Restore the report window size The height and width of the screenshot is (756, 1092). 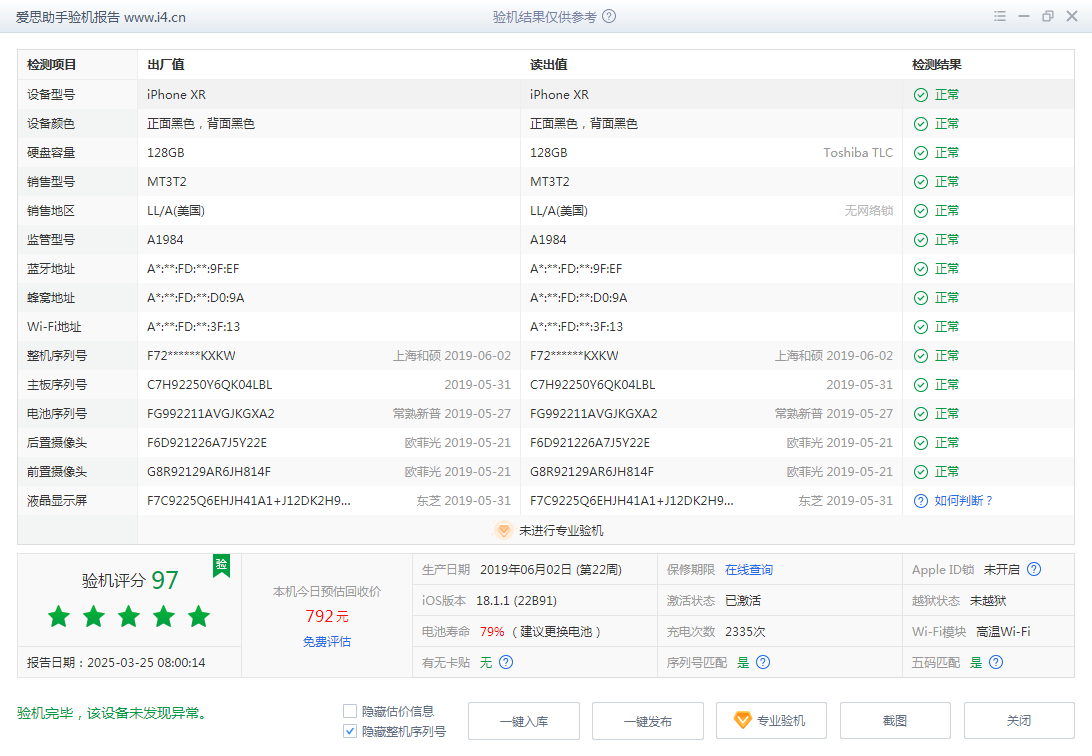1047,16
